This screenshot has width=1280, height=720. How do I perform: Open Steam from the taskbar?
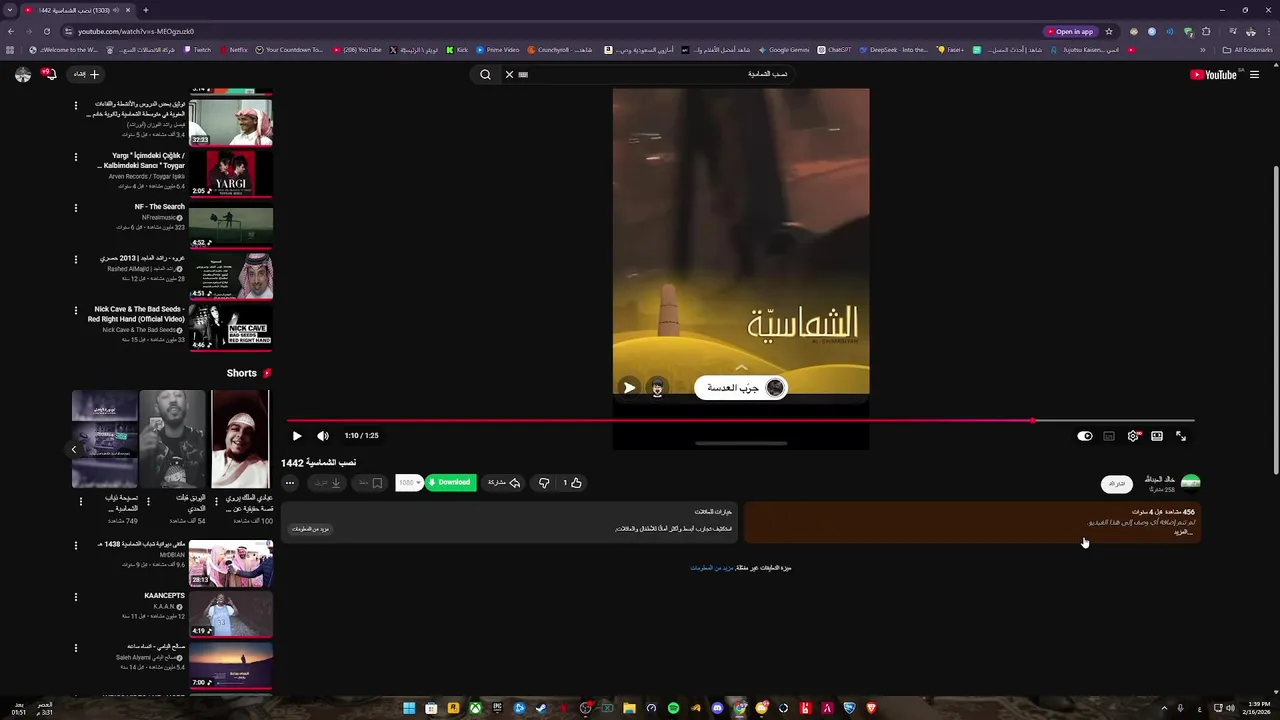click(x=541, y=708)
